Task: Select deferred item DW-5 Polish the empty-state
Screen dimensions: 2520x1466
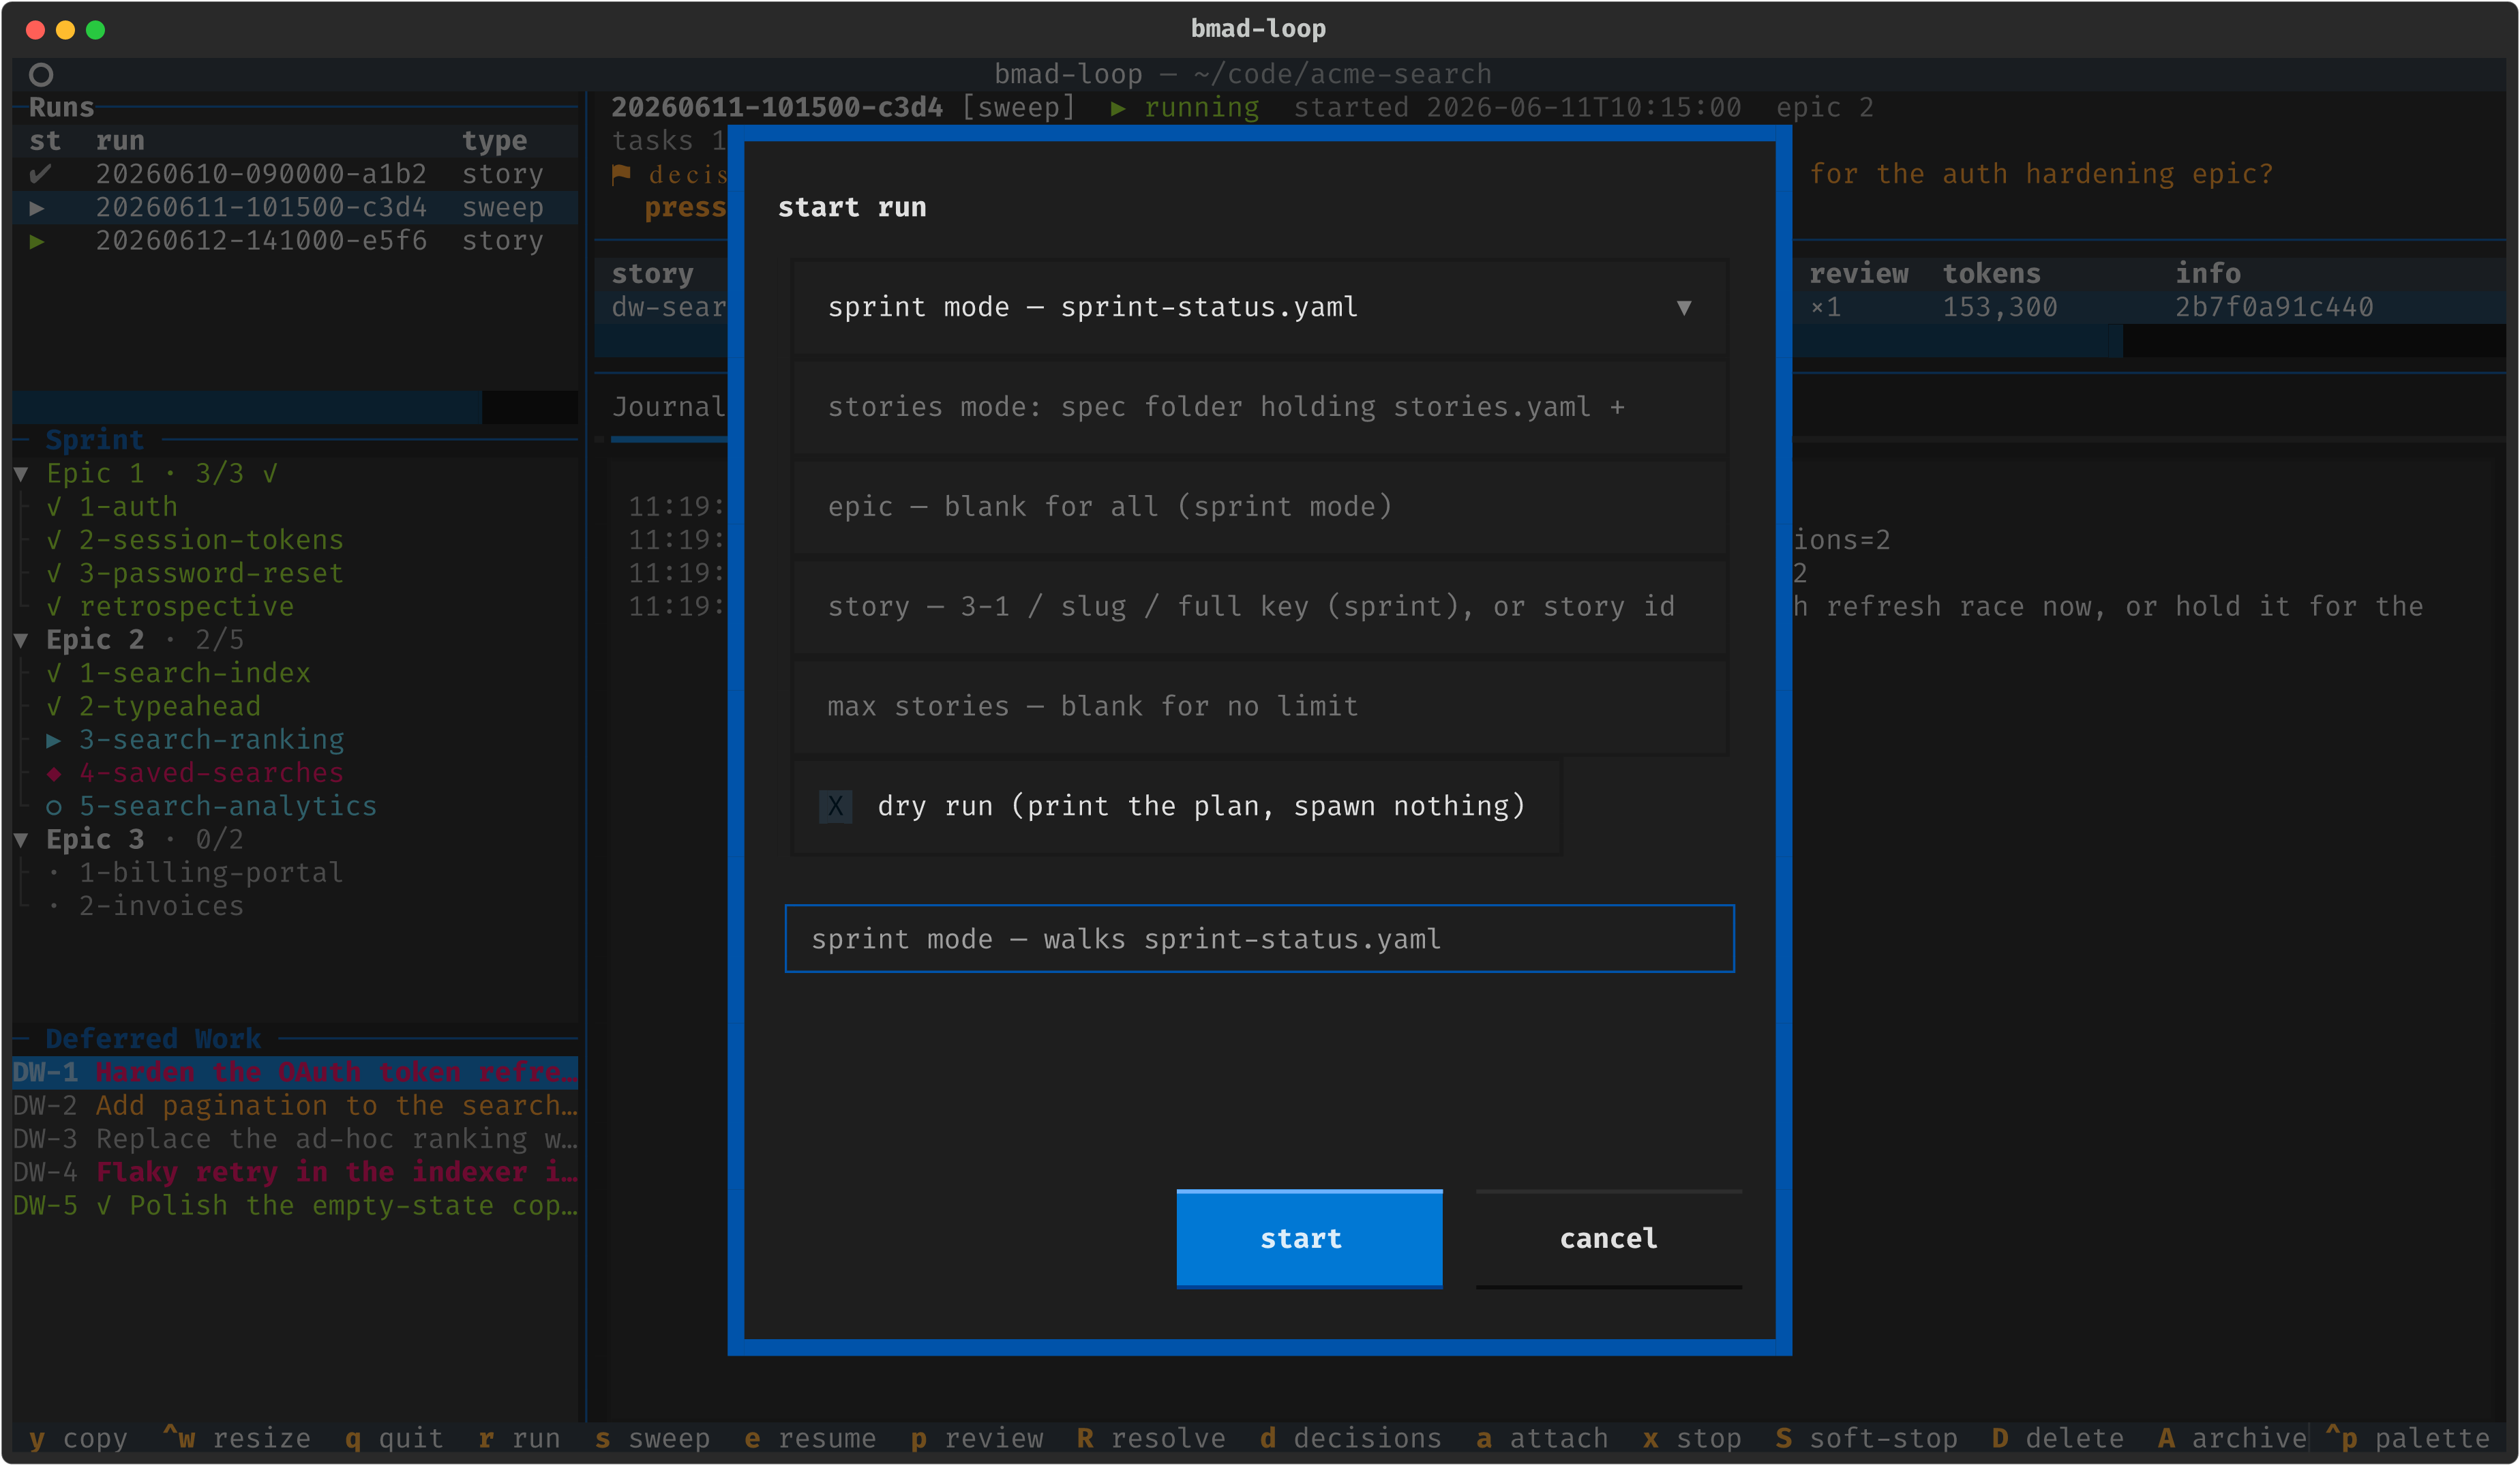Action: tap(295, 1206)
